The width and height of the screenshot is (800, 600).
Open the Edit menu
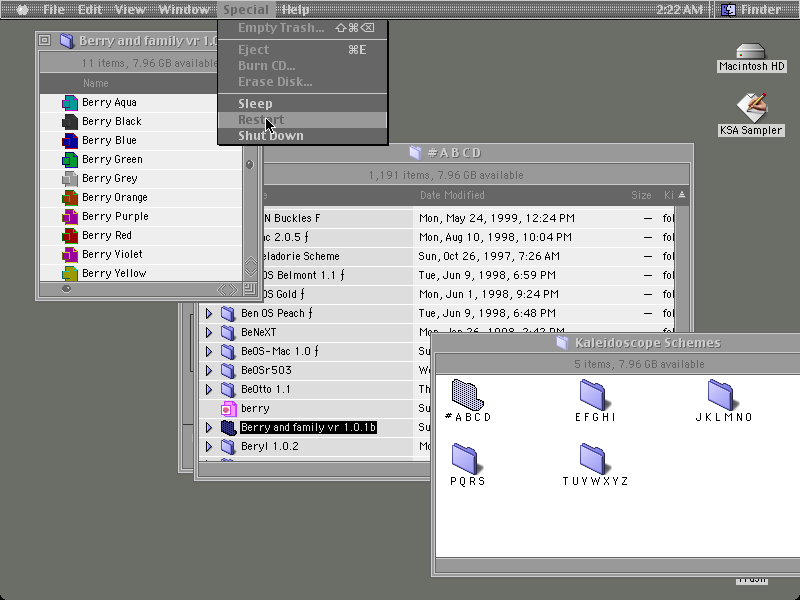pyautogui.click(x=90, y=10)
